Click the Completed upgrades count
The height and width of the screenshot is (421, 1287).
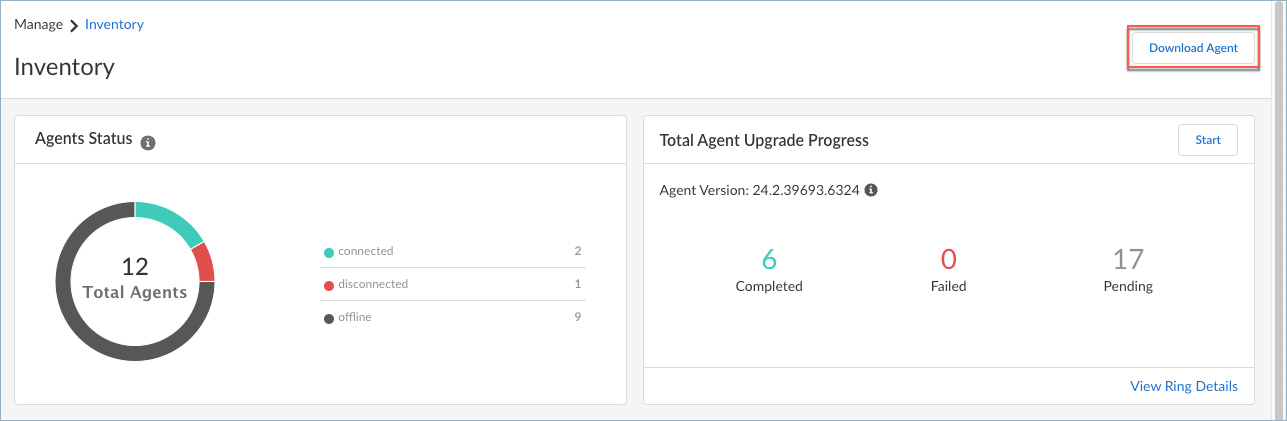[x=769, y=260]
